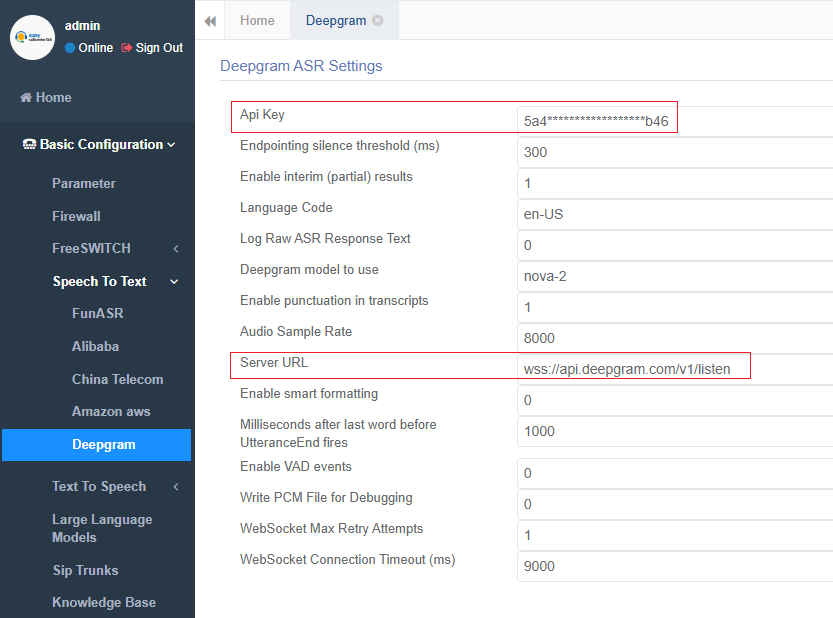Click the admin avatar logo
The height and width of the screenshot is (618, 833).
pyautogui.click(x=32, y=37)
